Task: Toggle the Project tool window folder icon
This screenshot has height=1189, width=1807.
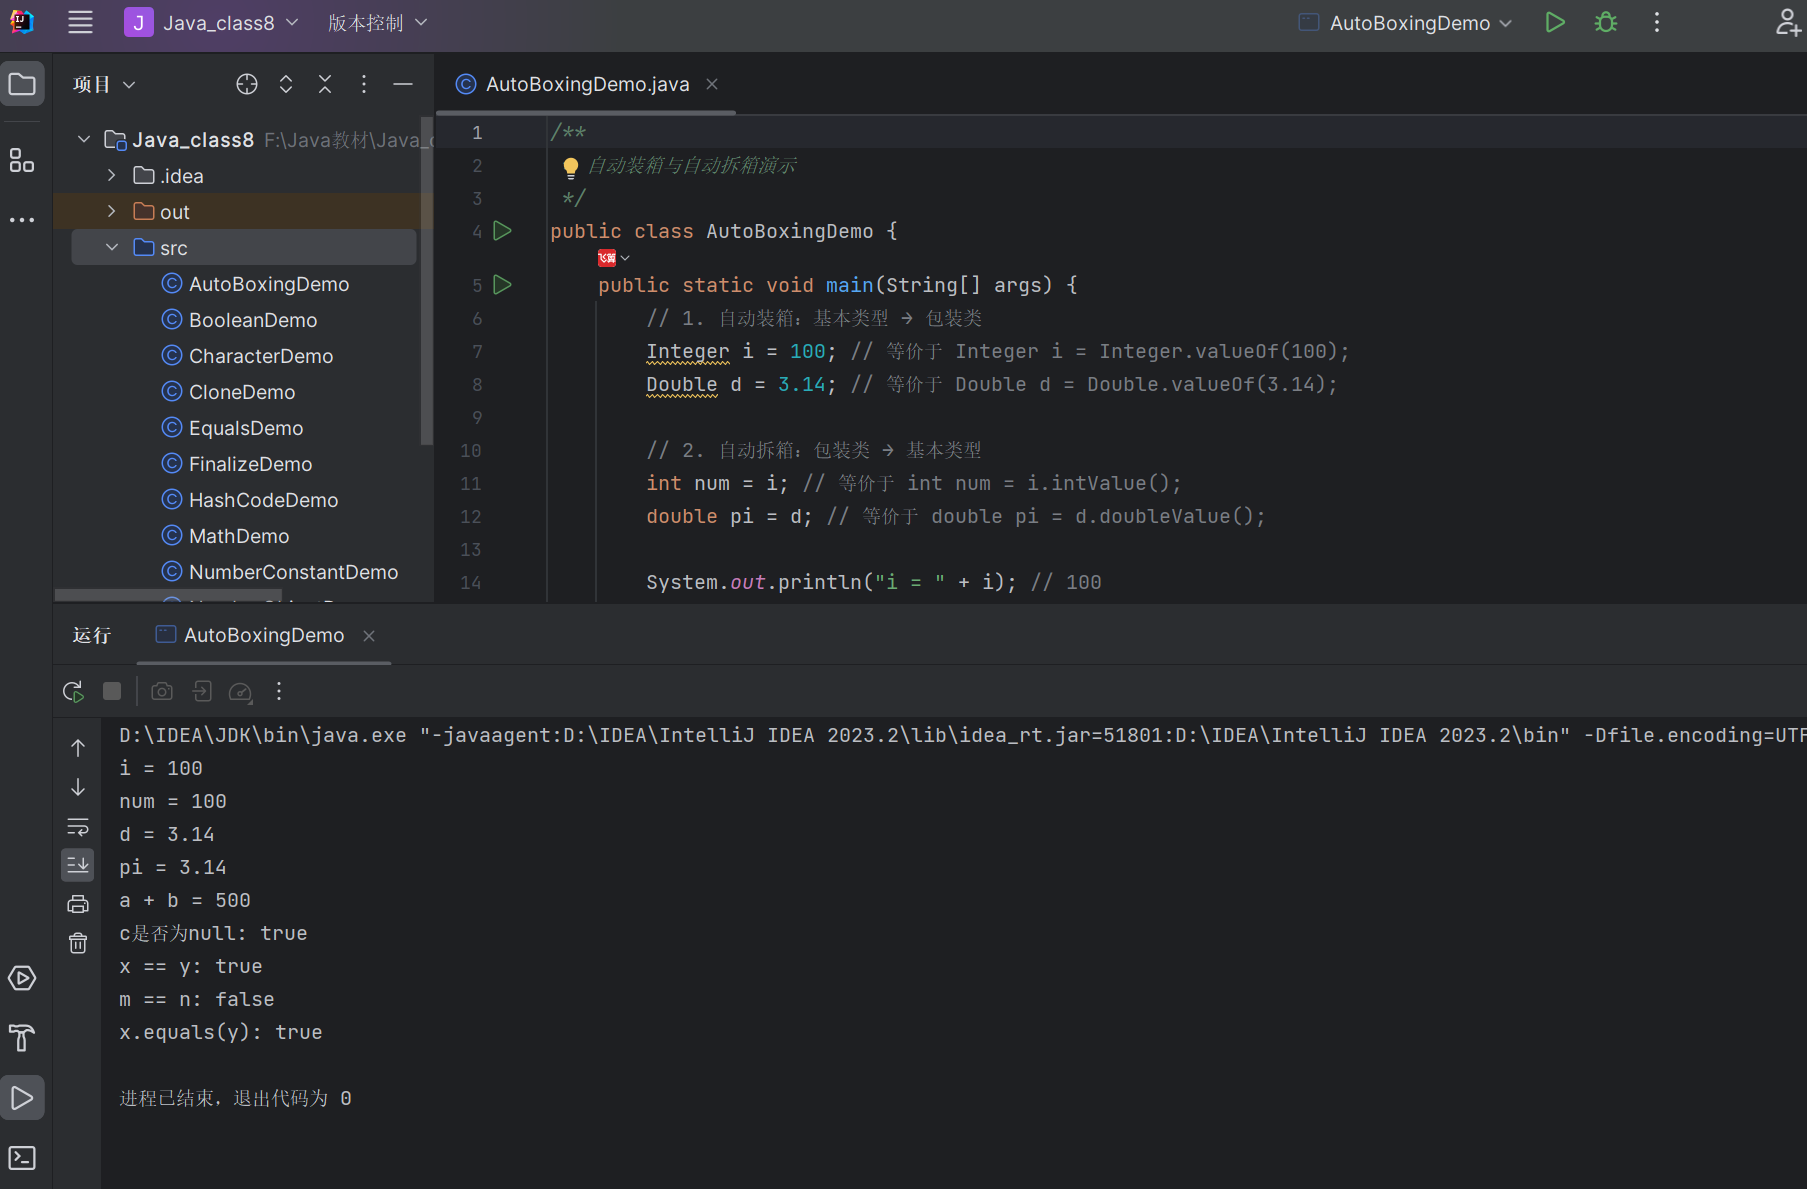Action: 22,84
